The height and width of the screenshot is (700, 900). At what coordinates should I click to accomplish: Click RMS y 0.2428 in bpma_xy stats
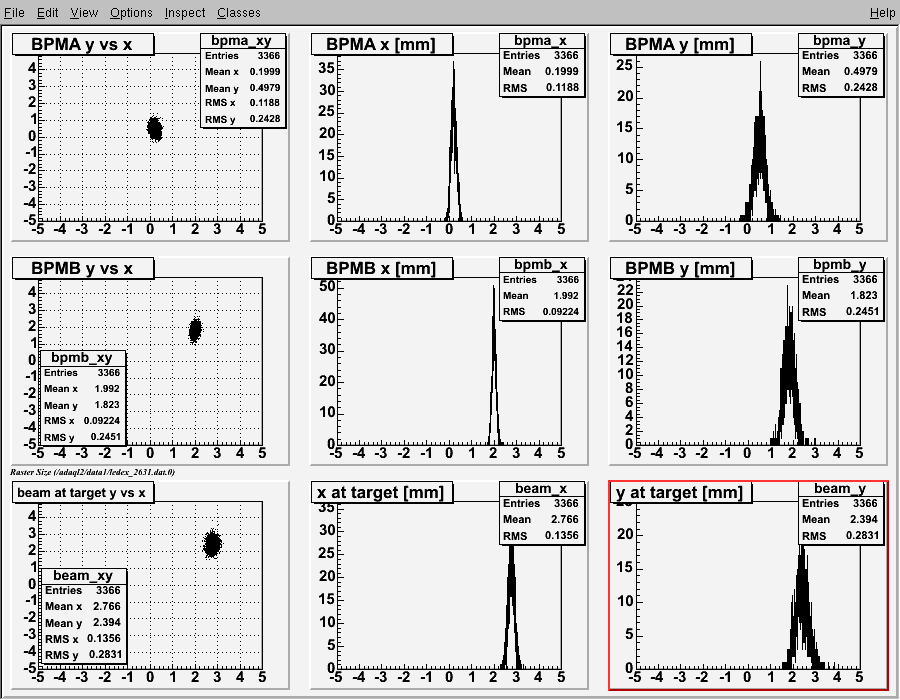[243, 119]
